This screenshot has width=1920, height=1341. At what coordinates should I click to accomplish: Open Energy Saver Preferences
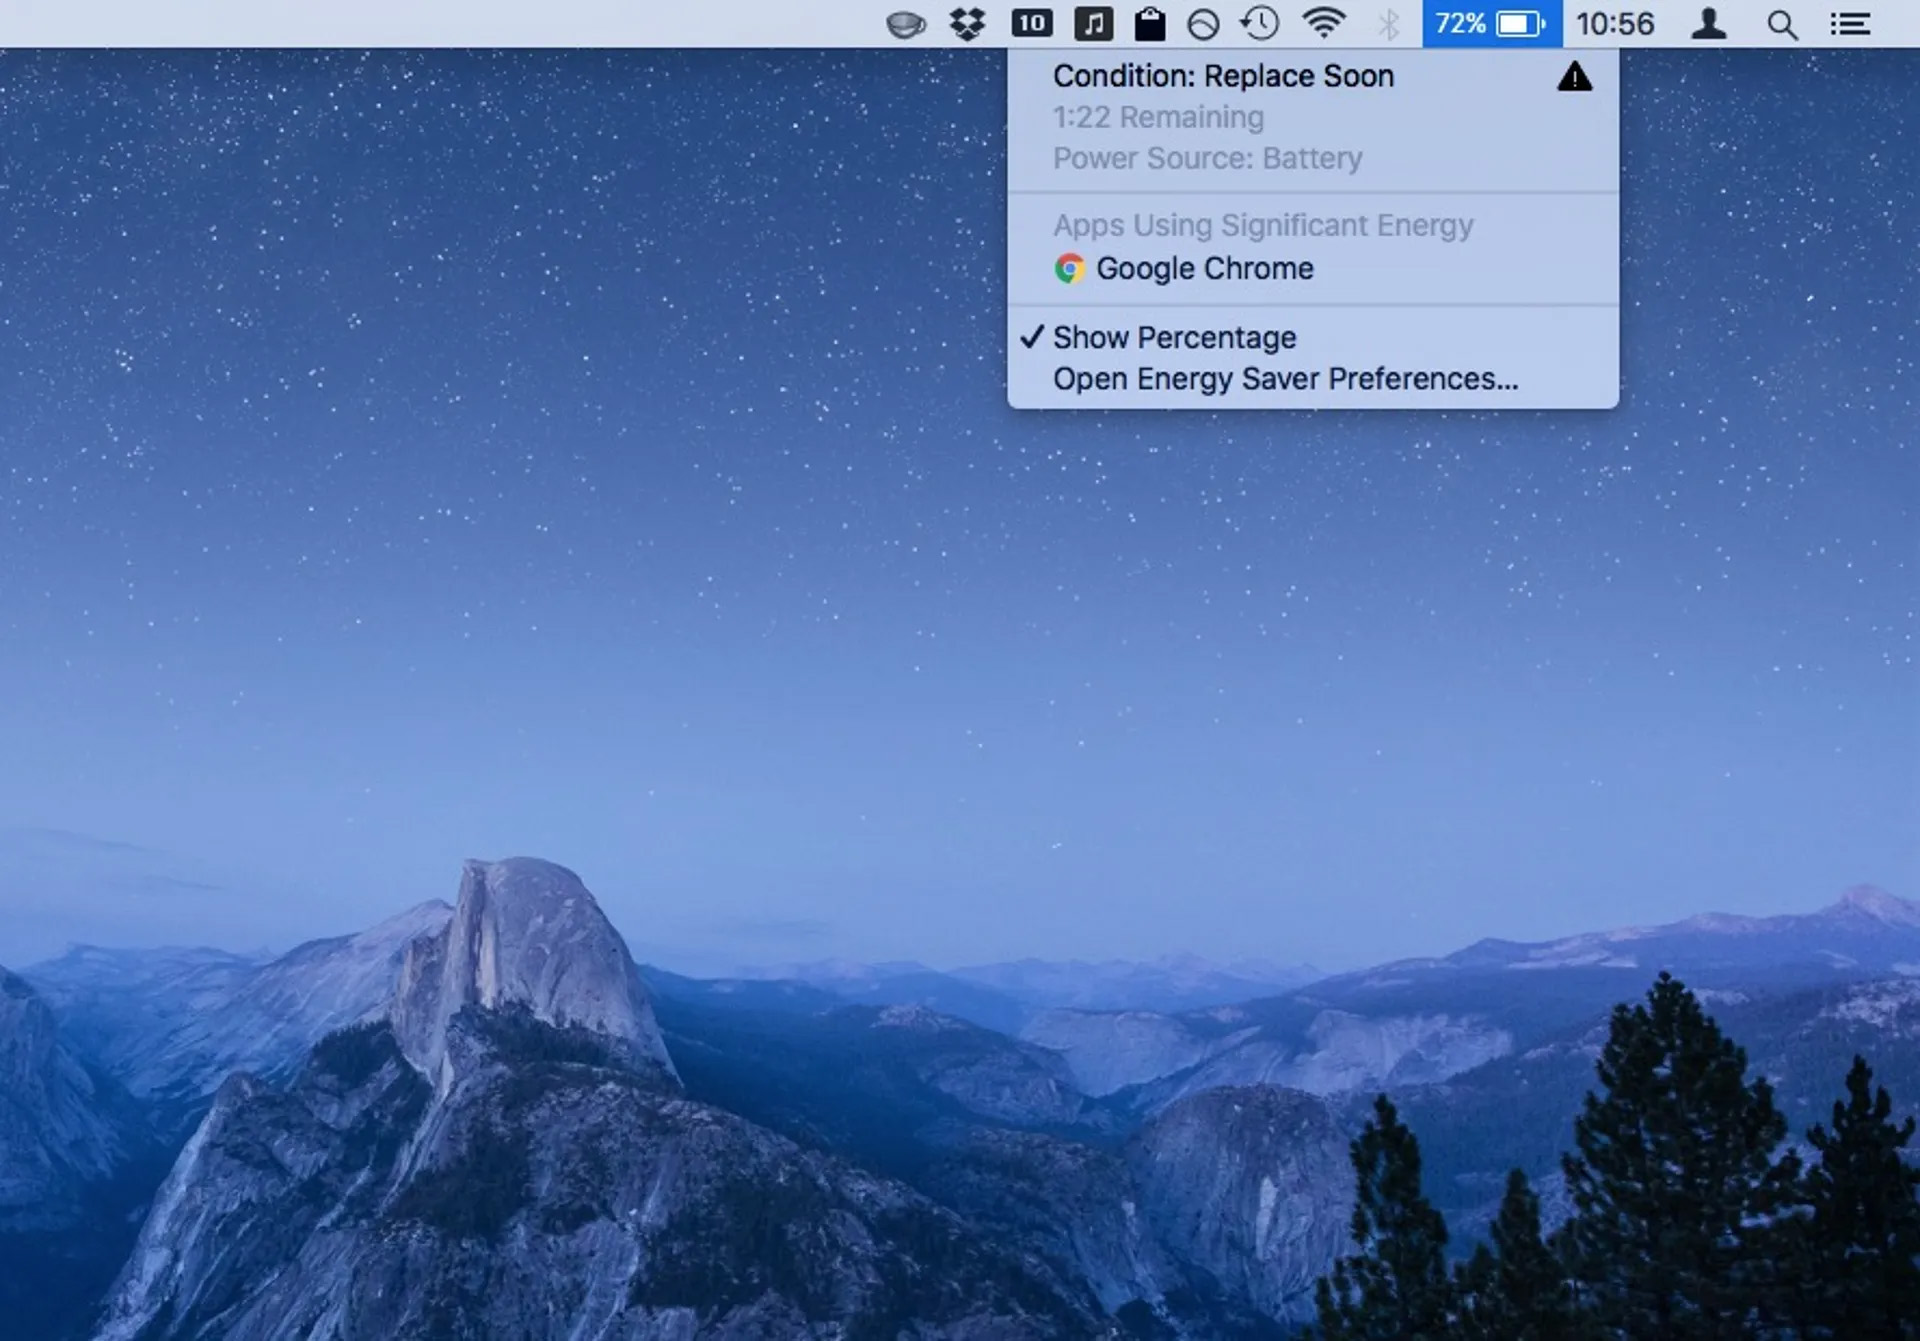click(1285, 380)
